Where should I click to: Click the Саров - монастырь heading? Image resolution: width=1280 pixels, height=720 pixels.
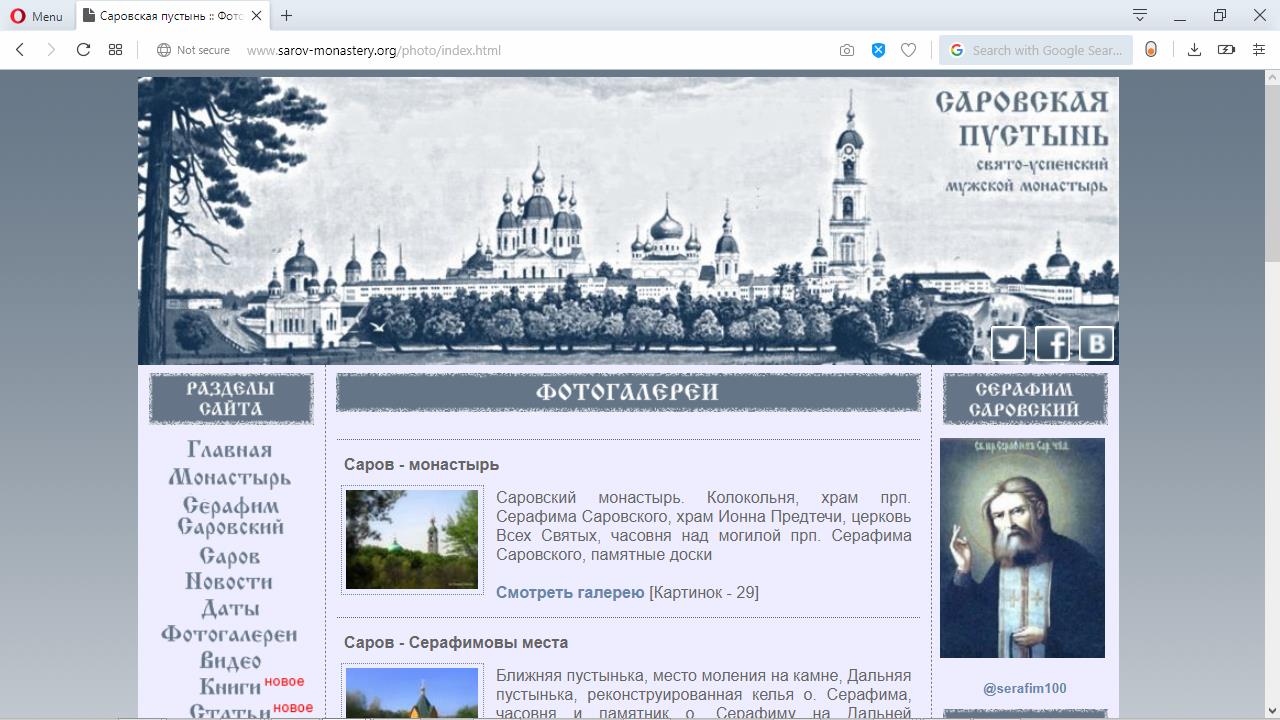(x=421, y=465)
